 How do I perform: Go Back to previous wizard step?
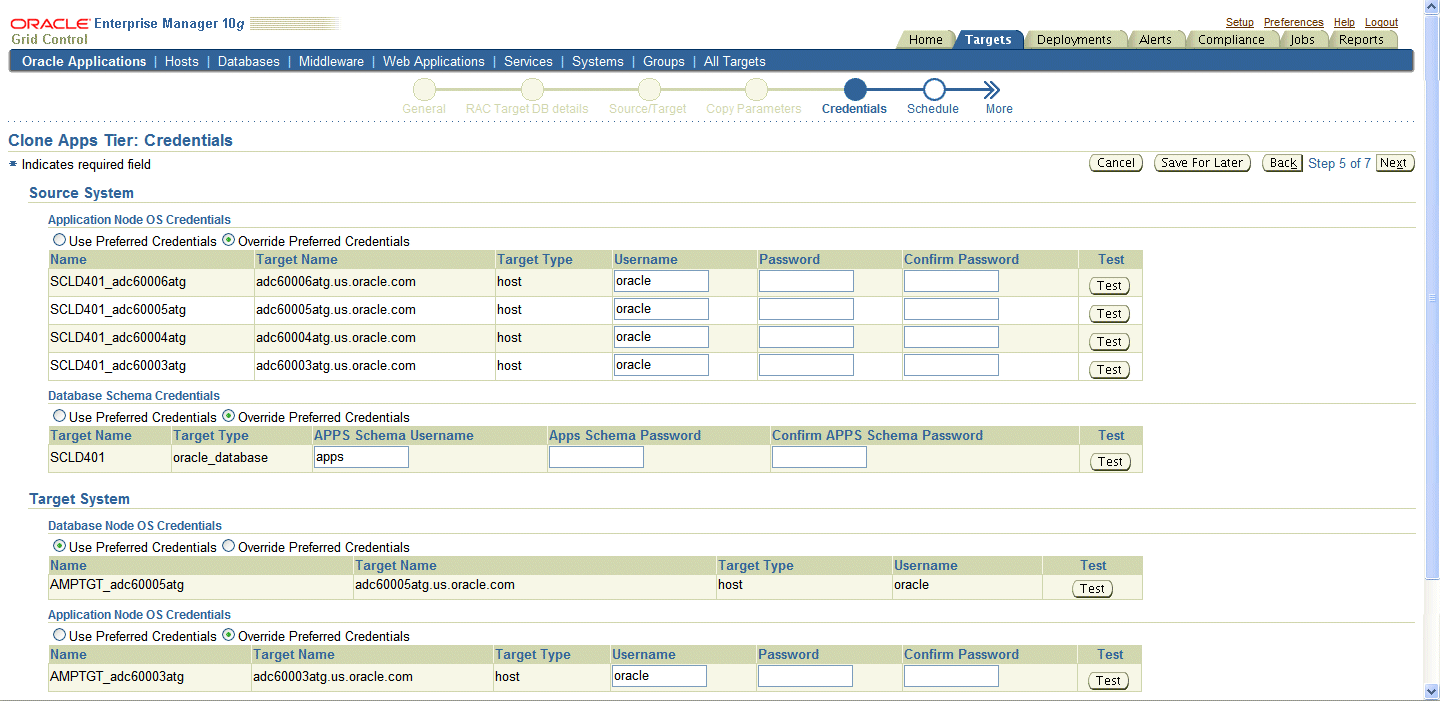point(1283,163)
